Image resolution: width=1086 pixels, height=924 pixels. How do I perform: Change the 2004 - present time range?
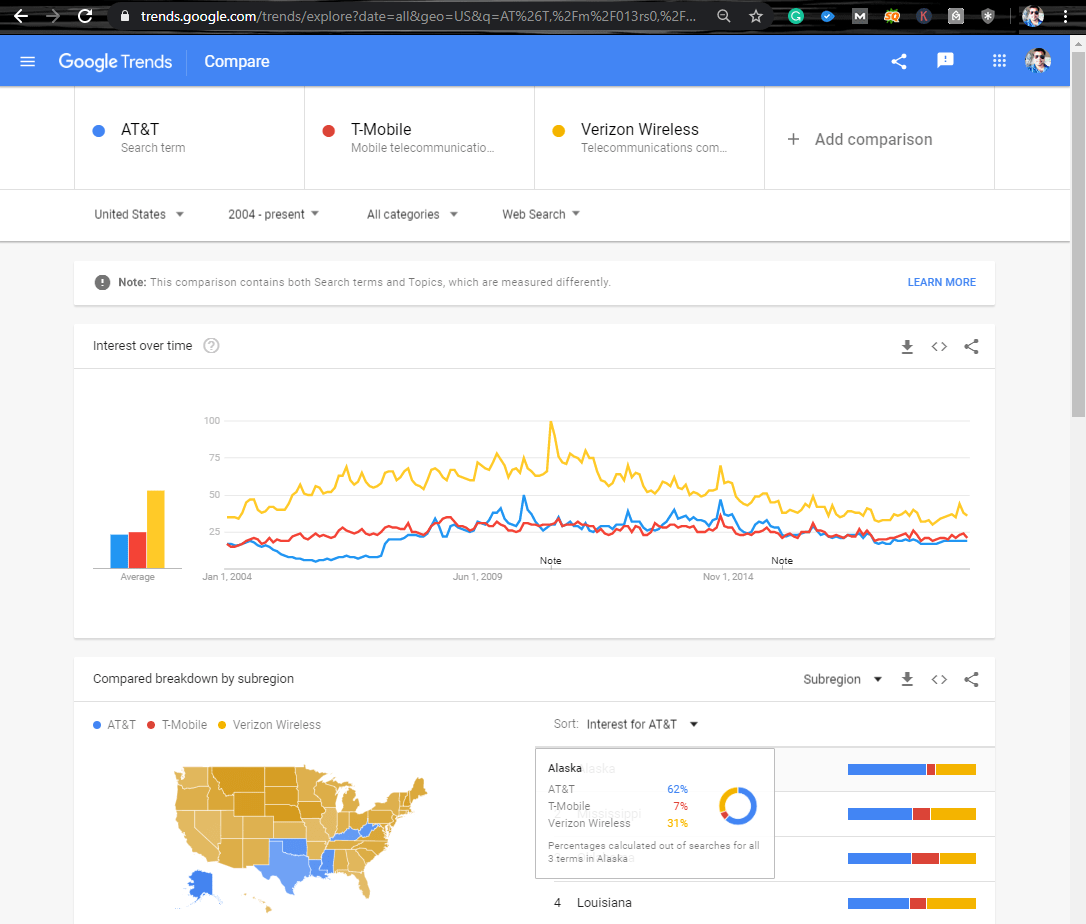click(273, 214)
